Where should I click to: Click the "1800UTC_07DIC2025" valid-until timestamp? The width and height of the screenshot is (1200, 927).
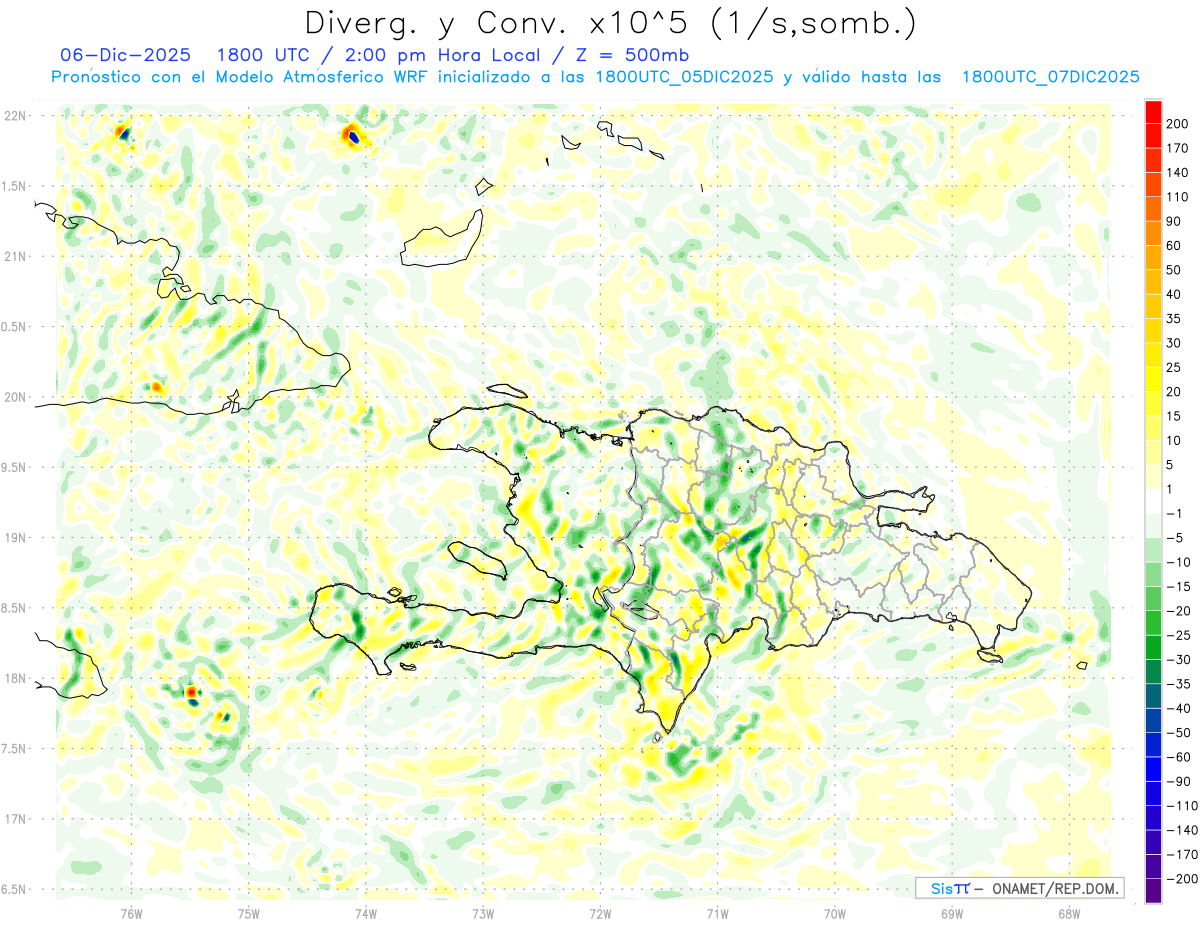(x=1051, y=77)
